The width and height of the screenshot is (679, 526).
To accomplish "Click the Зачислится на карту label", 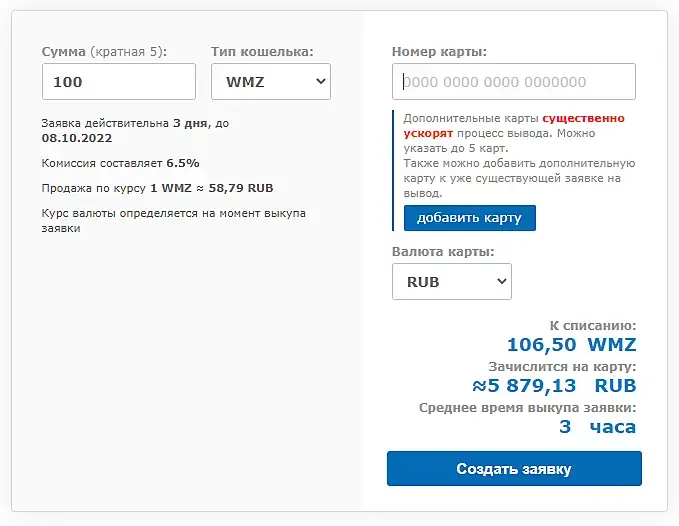I will click(562, 366).
